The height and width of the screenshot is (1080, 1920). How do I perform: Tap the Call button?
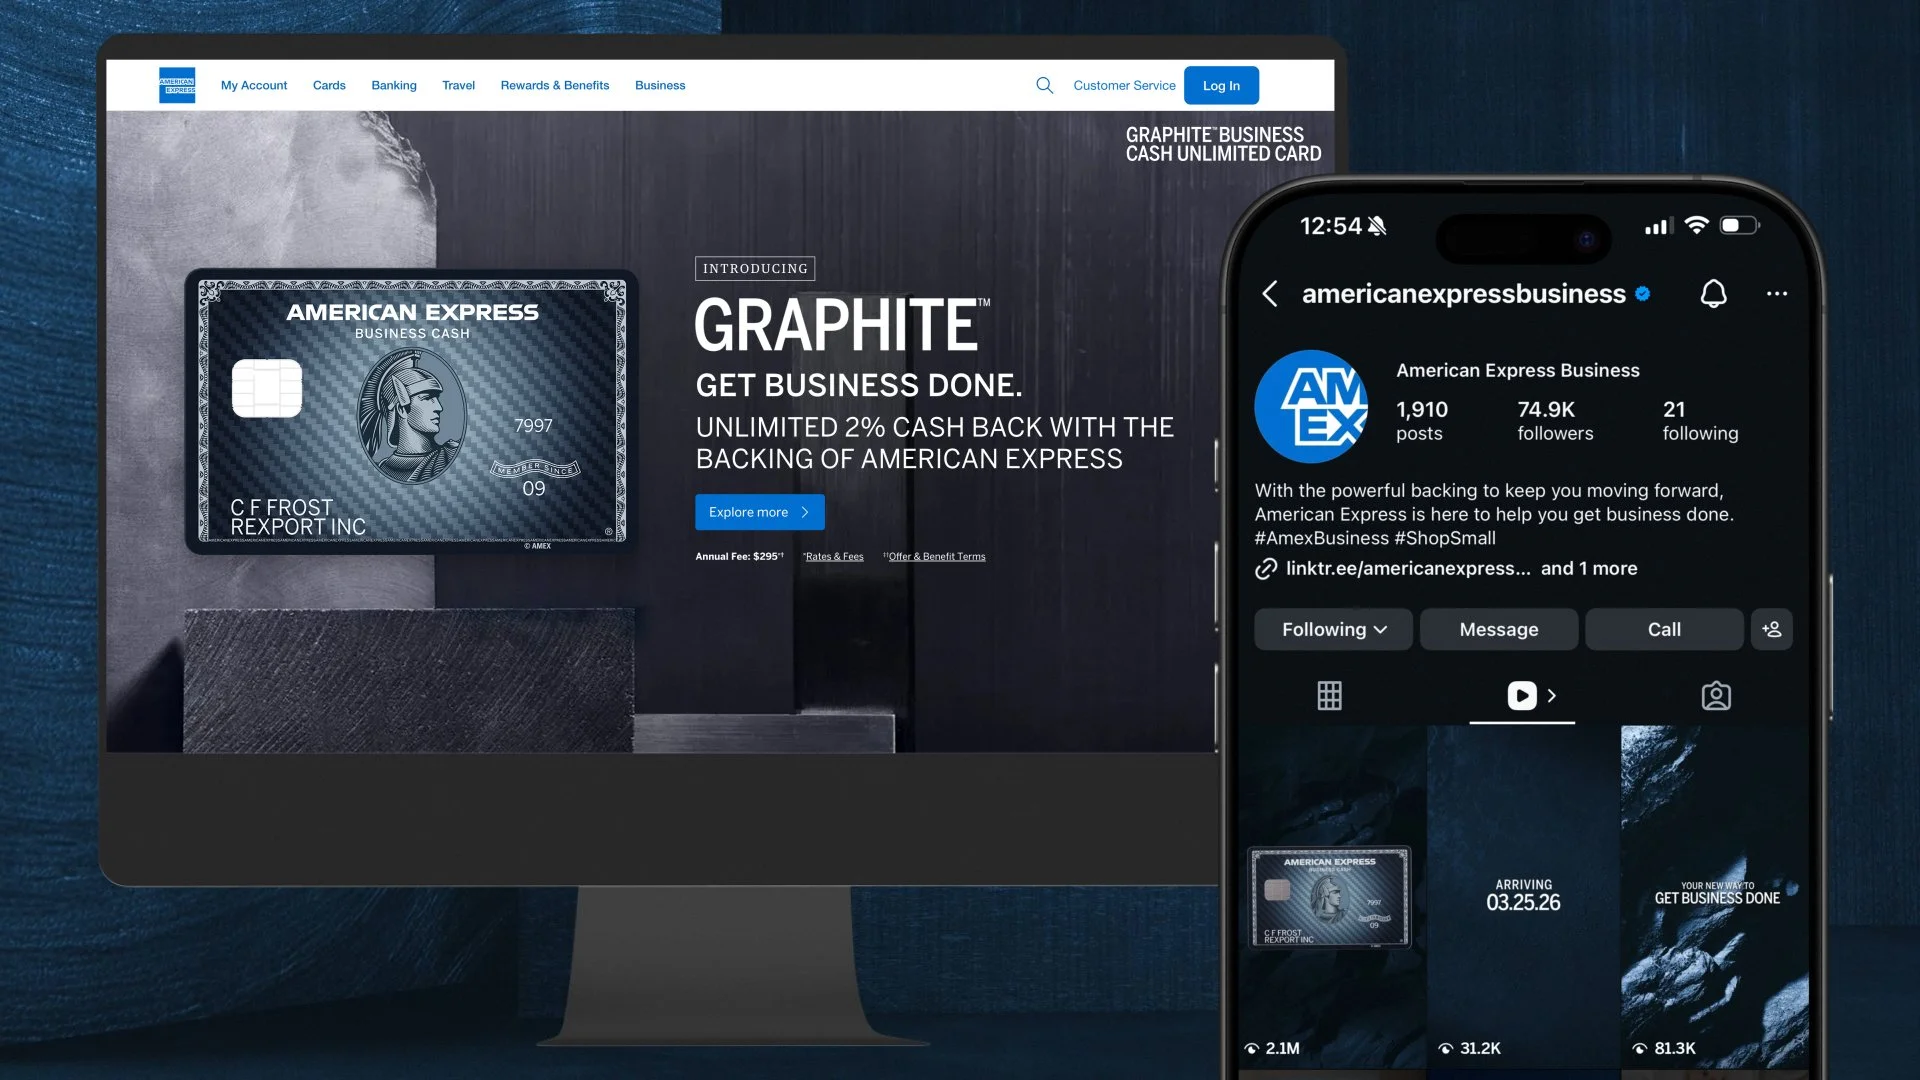[x=1664, y=629]
